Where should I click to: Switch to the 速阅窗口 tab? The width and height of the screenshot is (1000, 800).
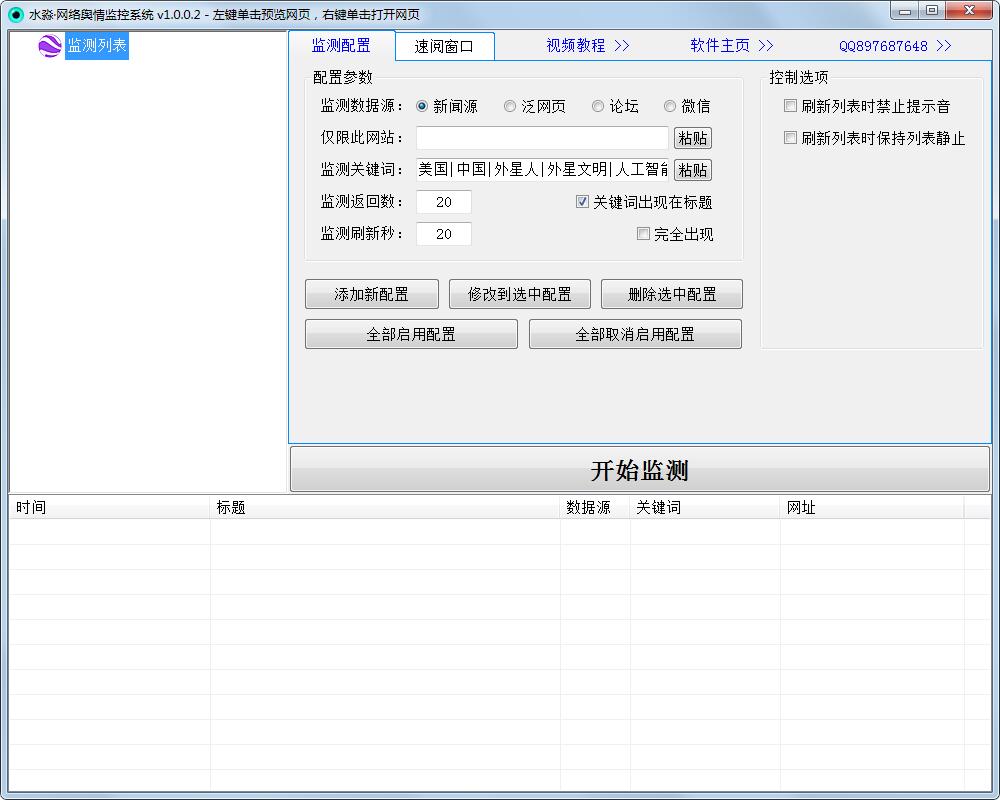(444, 45)
